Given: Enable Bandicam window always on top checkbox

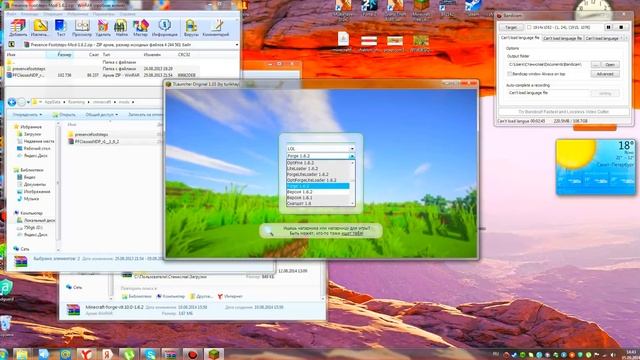Looking at the screenshot, I should (x=509, y=74).
